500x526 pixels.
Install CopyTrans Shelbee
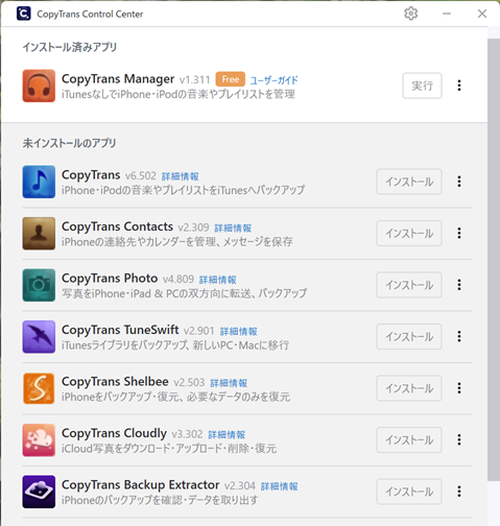tap(409, 388)
